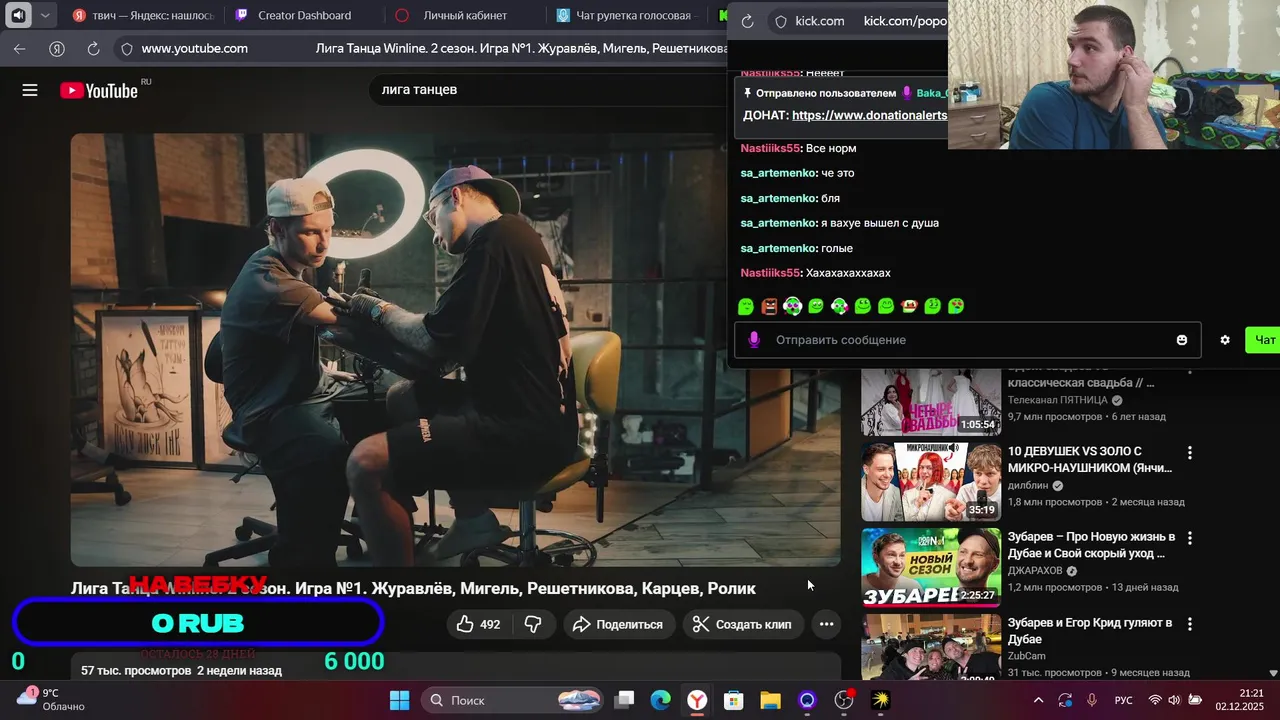The width and height of the screenshot is (1280, 720).
Task: Expand the tab list chevron
Action: pos(45,15)
